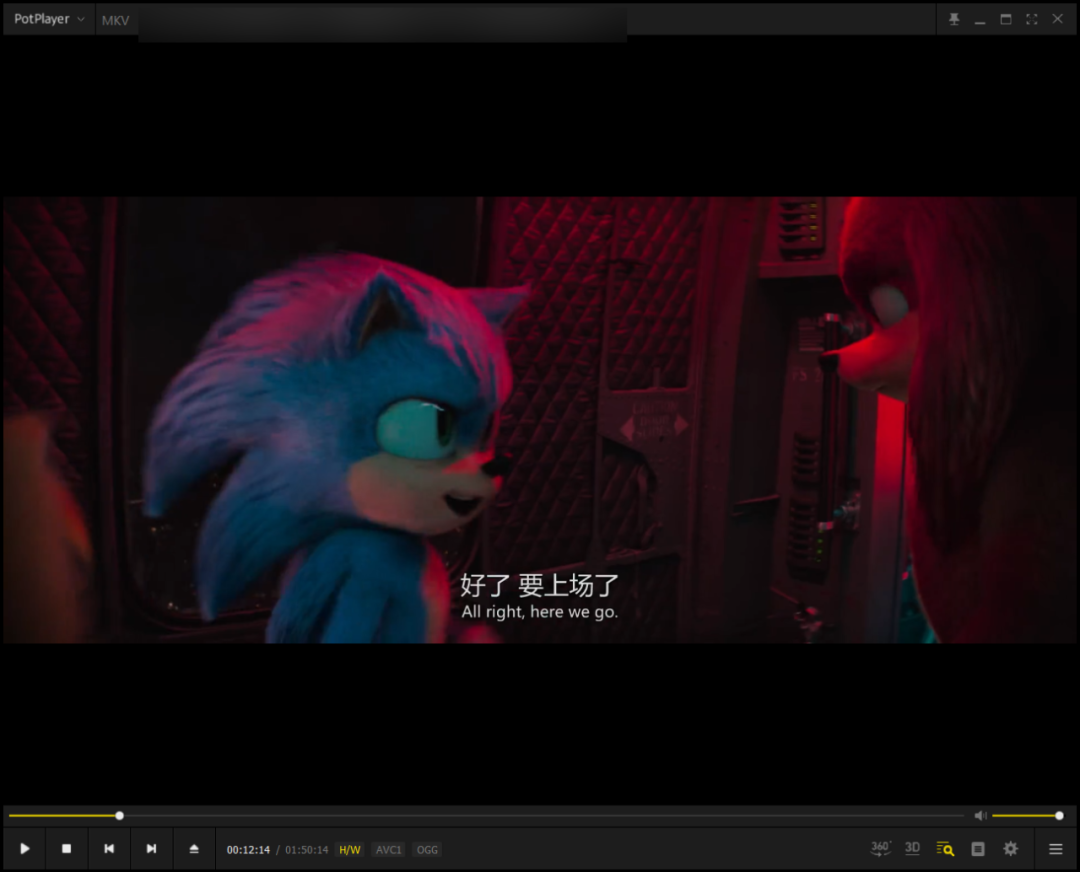Open the PotPlayer main menu dropdown

pyautogui.click(x=49, y=19)
